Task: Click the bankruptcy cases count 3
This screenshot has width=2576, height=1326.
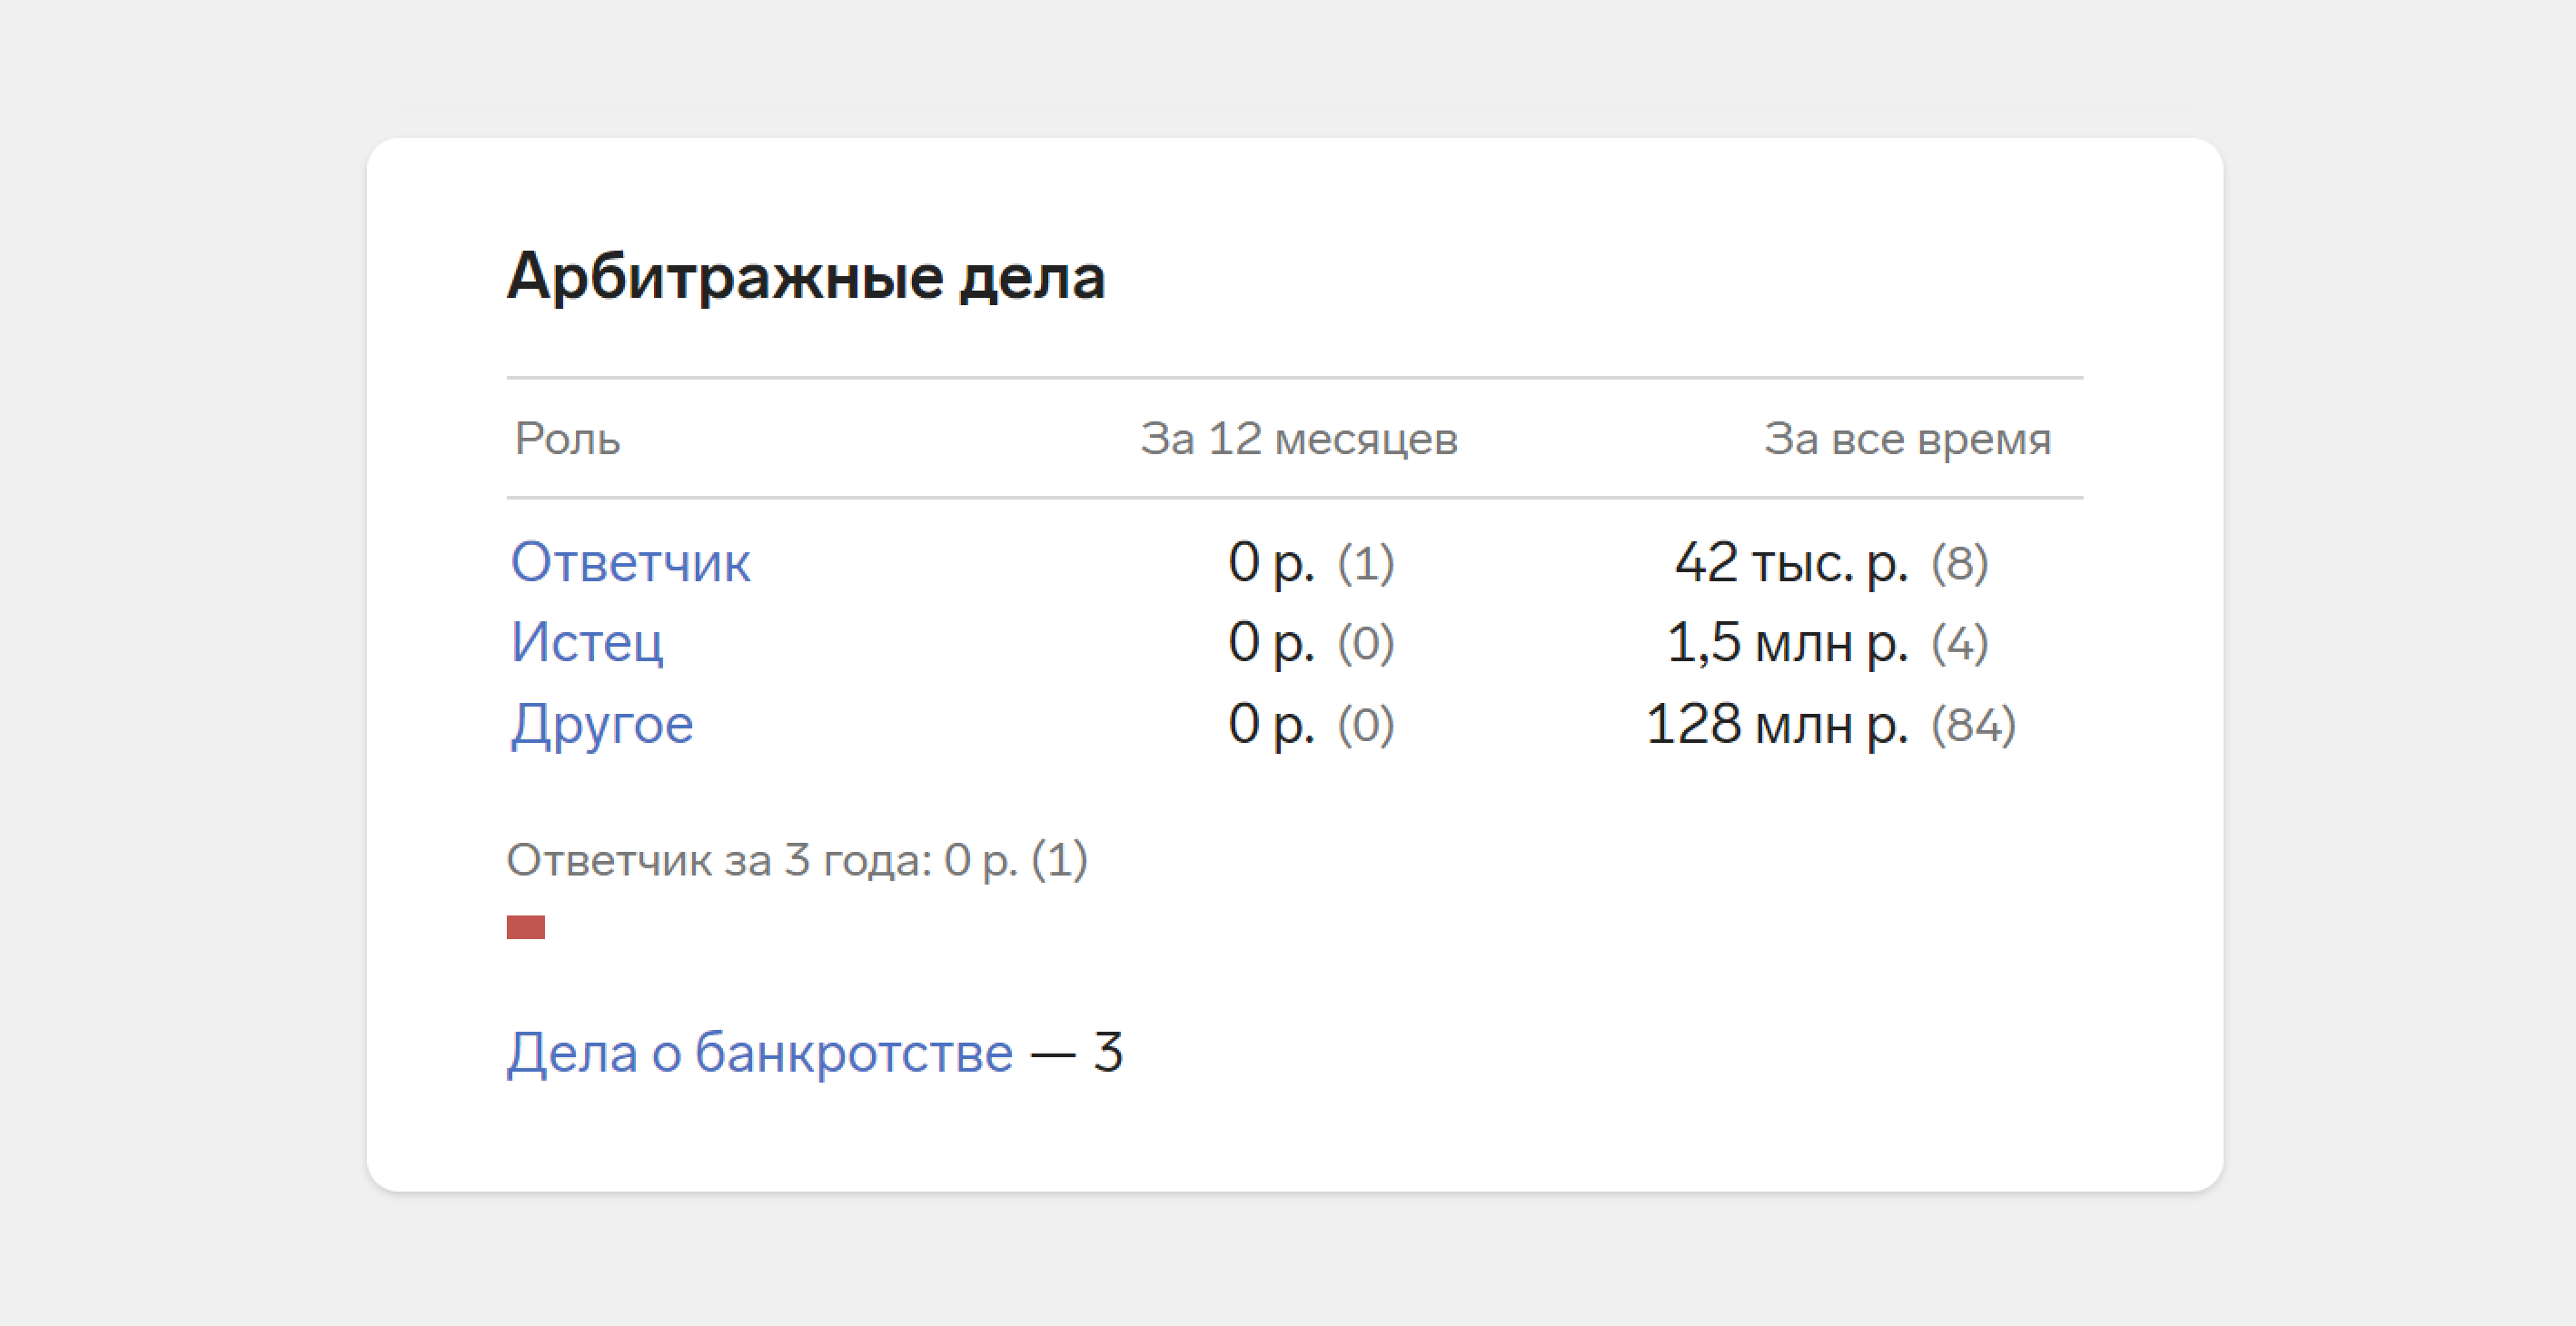Action: pos(1108,1052)
